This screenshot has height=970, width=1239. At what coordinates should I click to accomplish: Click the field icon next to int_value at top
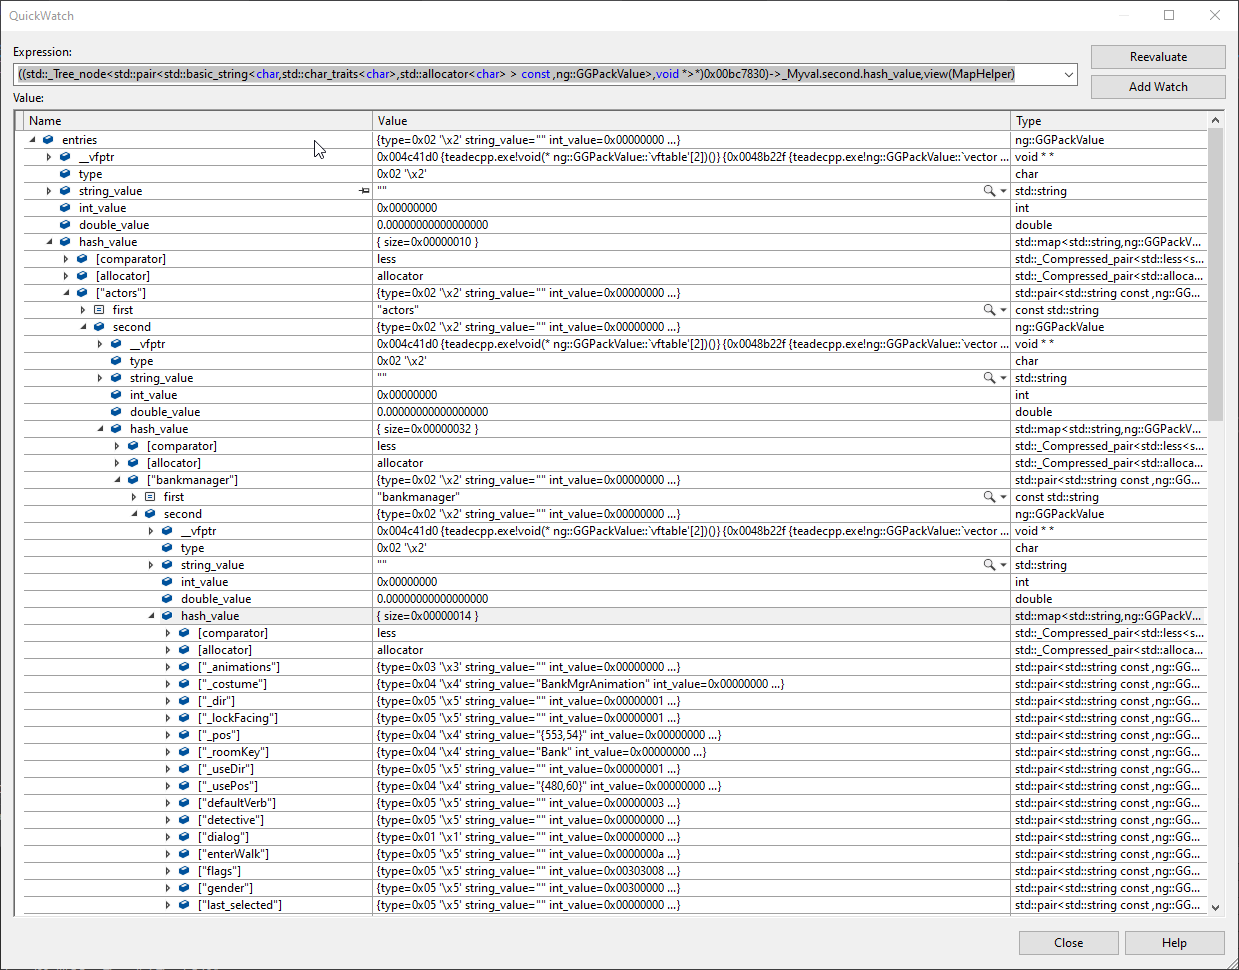coord(65,208)
